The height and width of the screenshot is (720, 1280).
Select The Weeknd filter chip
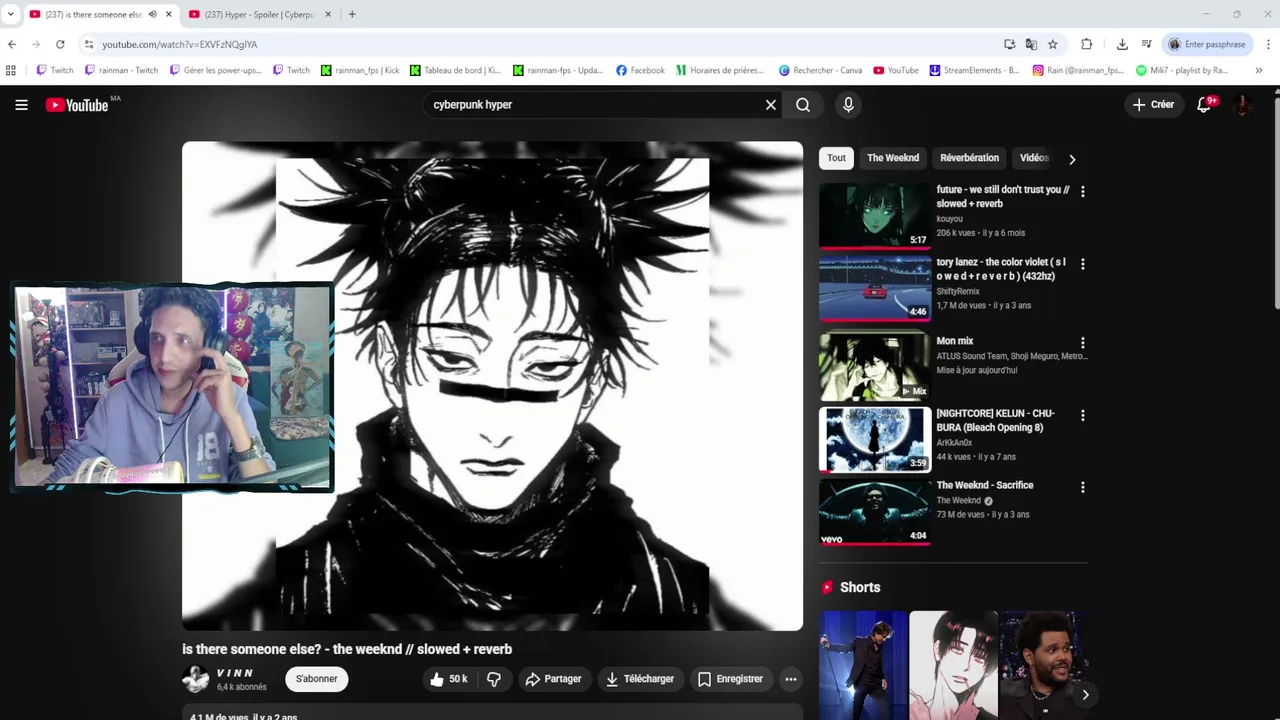(893, 158)
